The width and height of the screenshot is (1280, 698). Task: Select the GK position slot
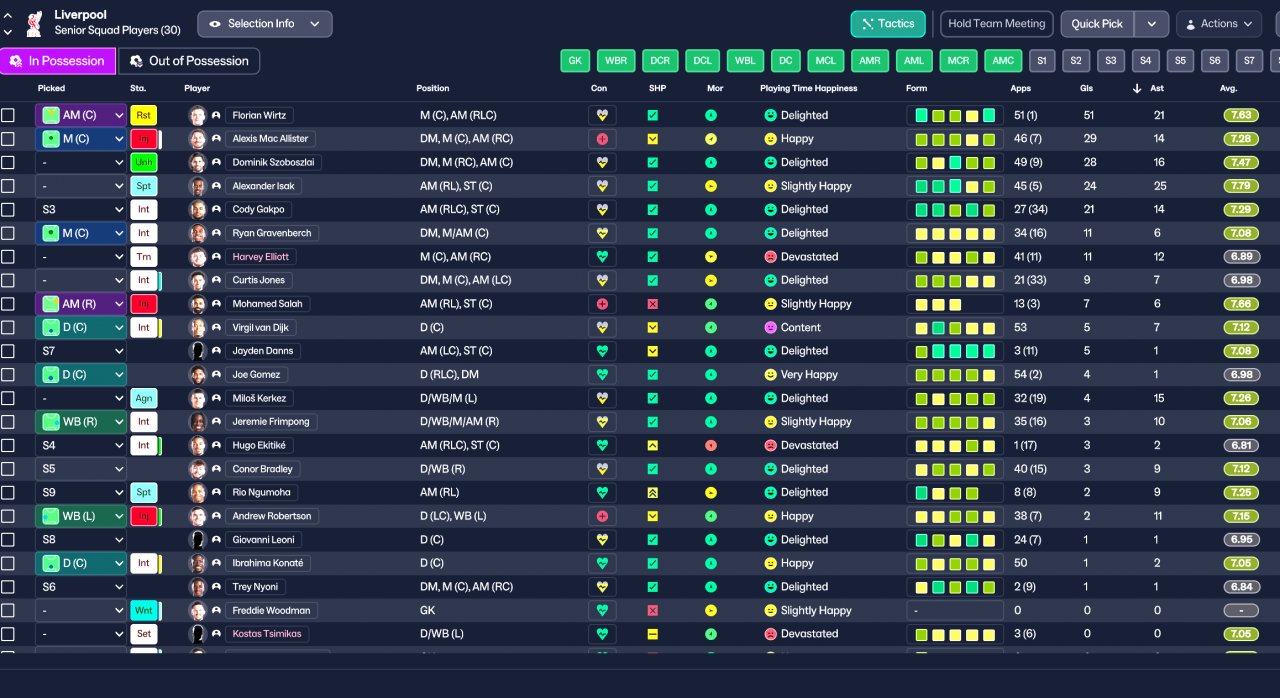575,61
